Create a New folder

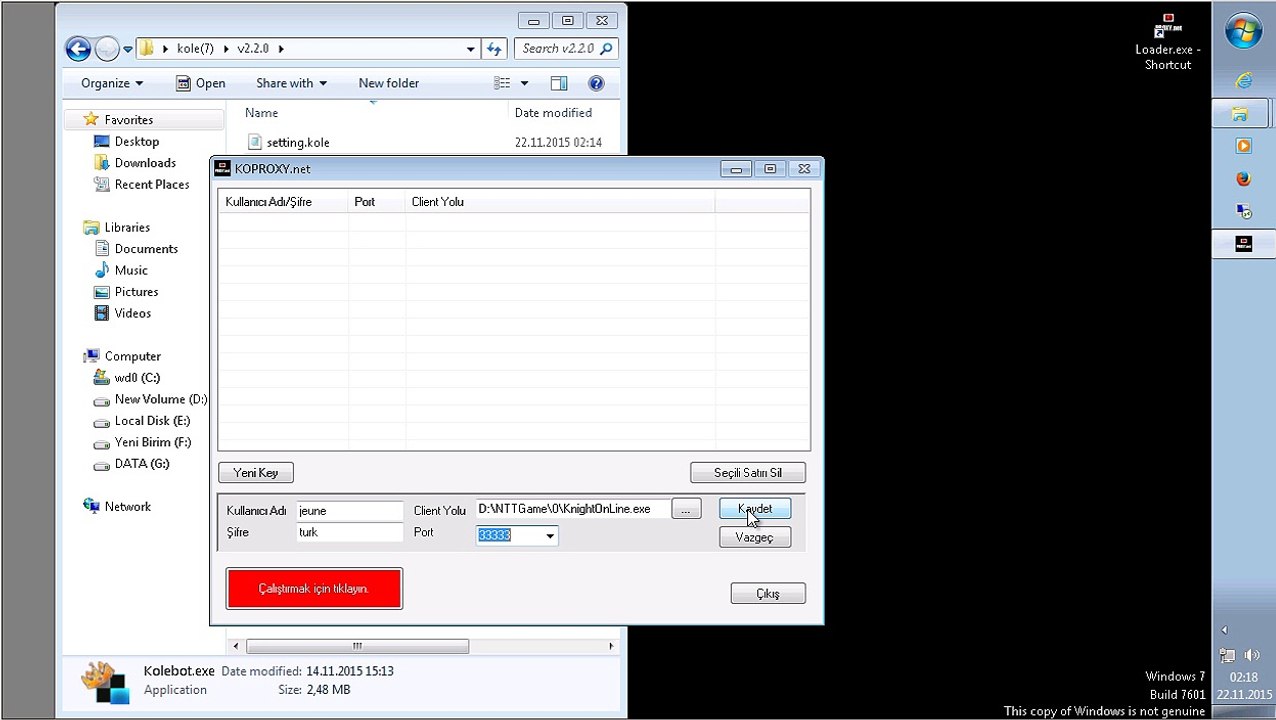389,83
